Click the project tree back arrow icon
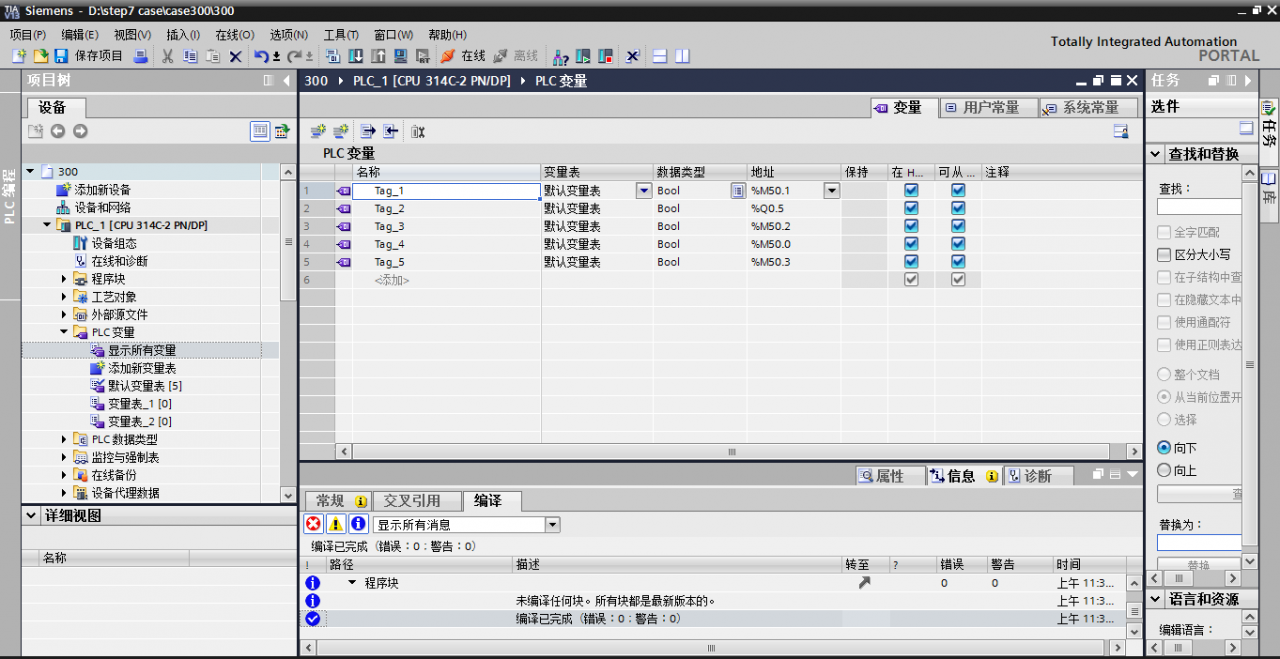Image resolution: width=1280 pixels, height=659 pixels. tap(58, 131)
